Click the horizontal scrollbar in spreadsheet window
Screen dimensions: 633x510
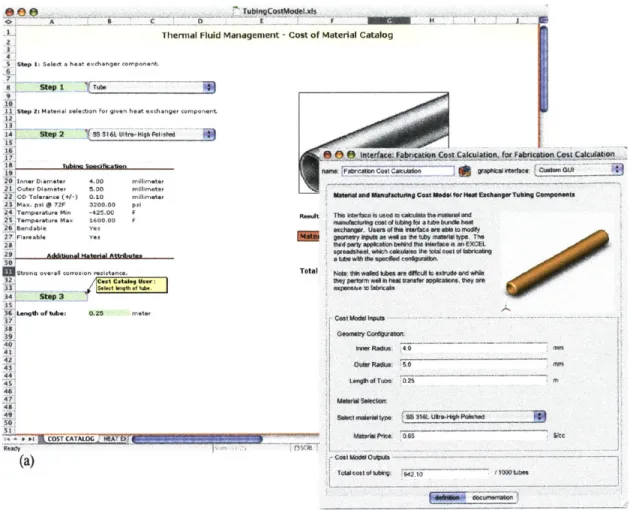tap(197, 439)
